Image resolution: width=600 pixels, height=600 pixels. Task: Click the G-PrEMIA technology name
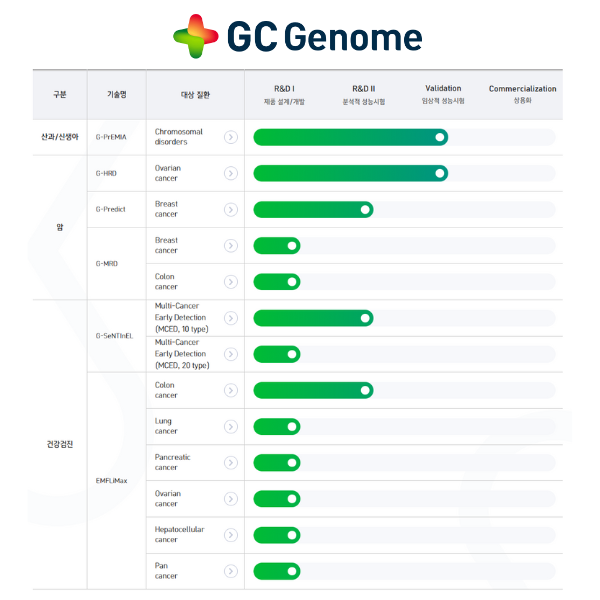pos(113,137)
